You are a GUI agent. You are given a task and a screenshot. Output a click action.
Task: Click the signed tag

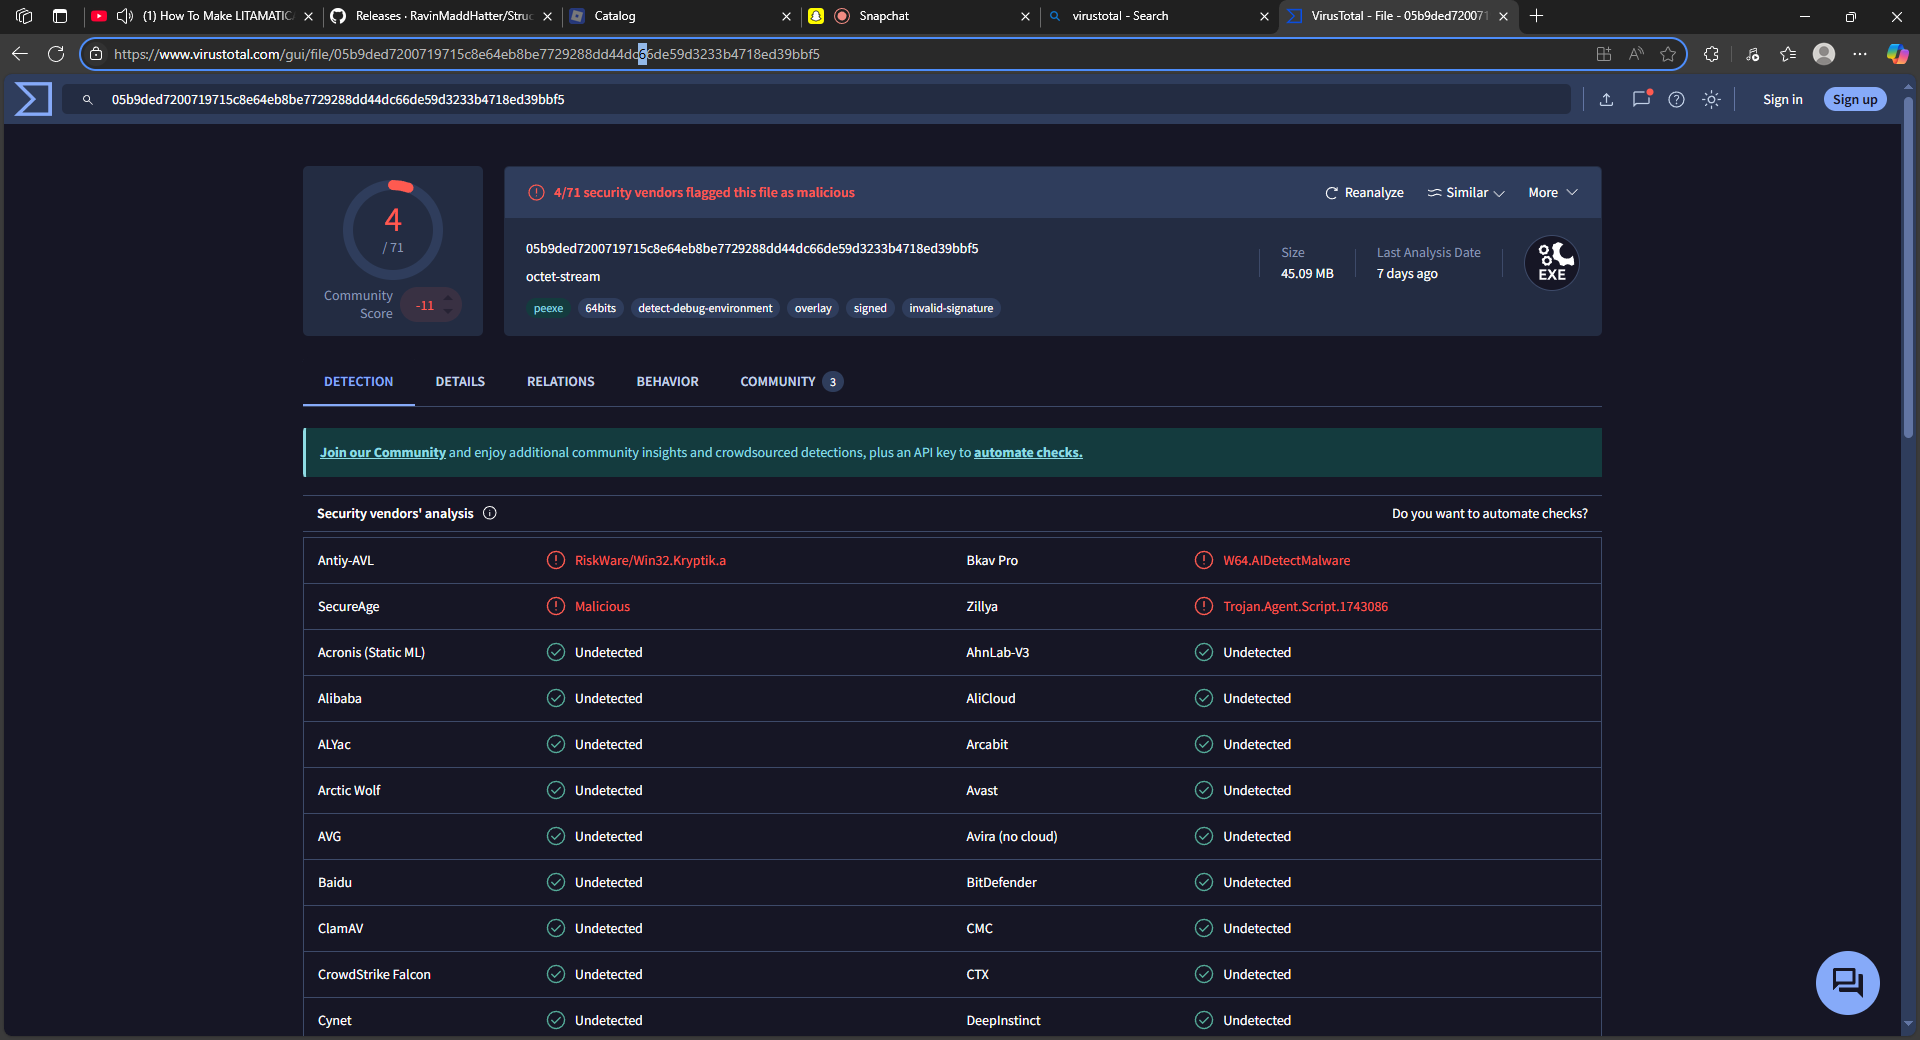coord(870,308)
